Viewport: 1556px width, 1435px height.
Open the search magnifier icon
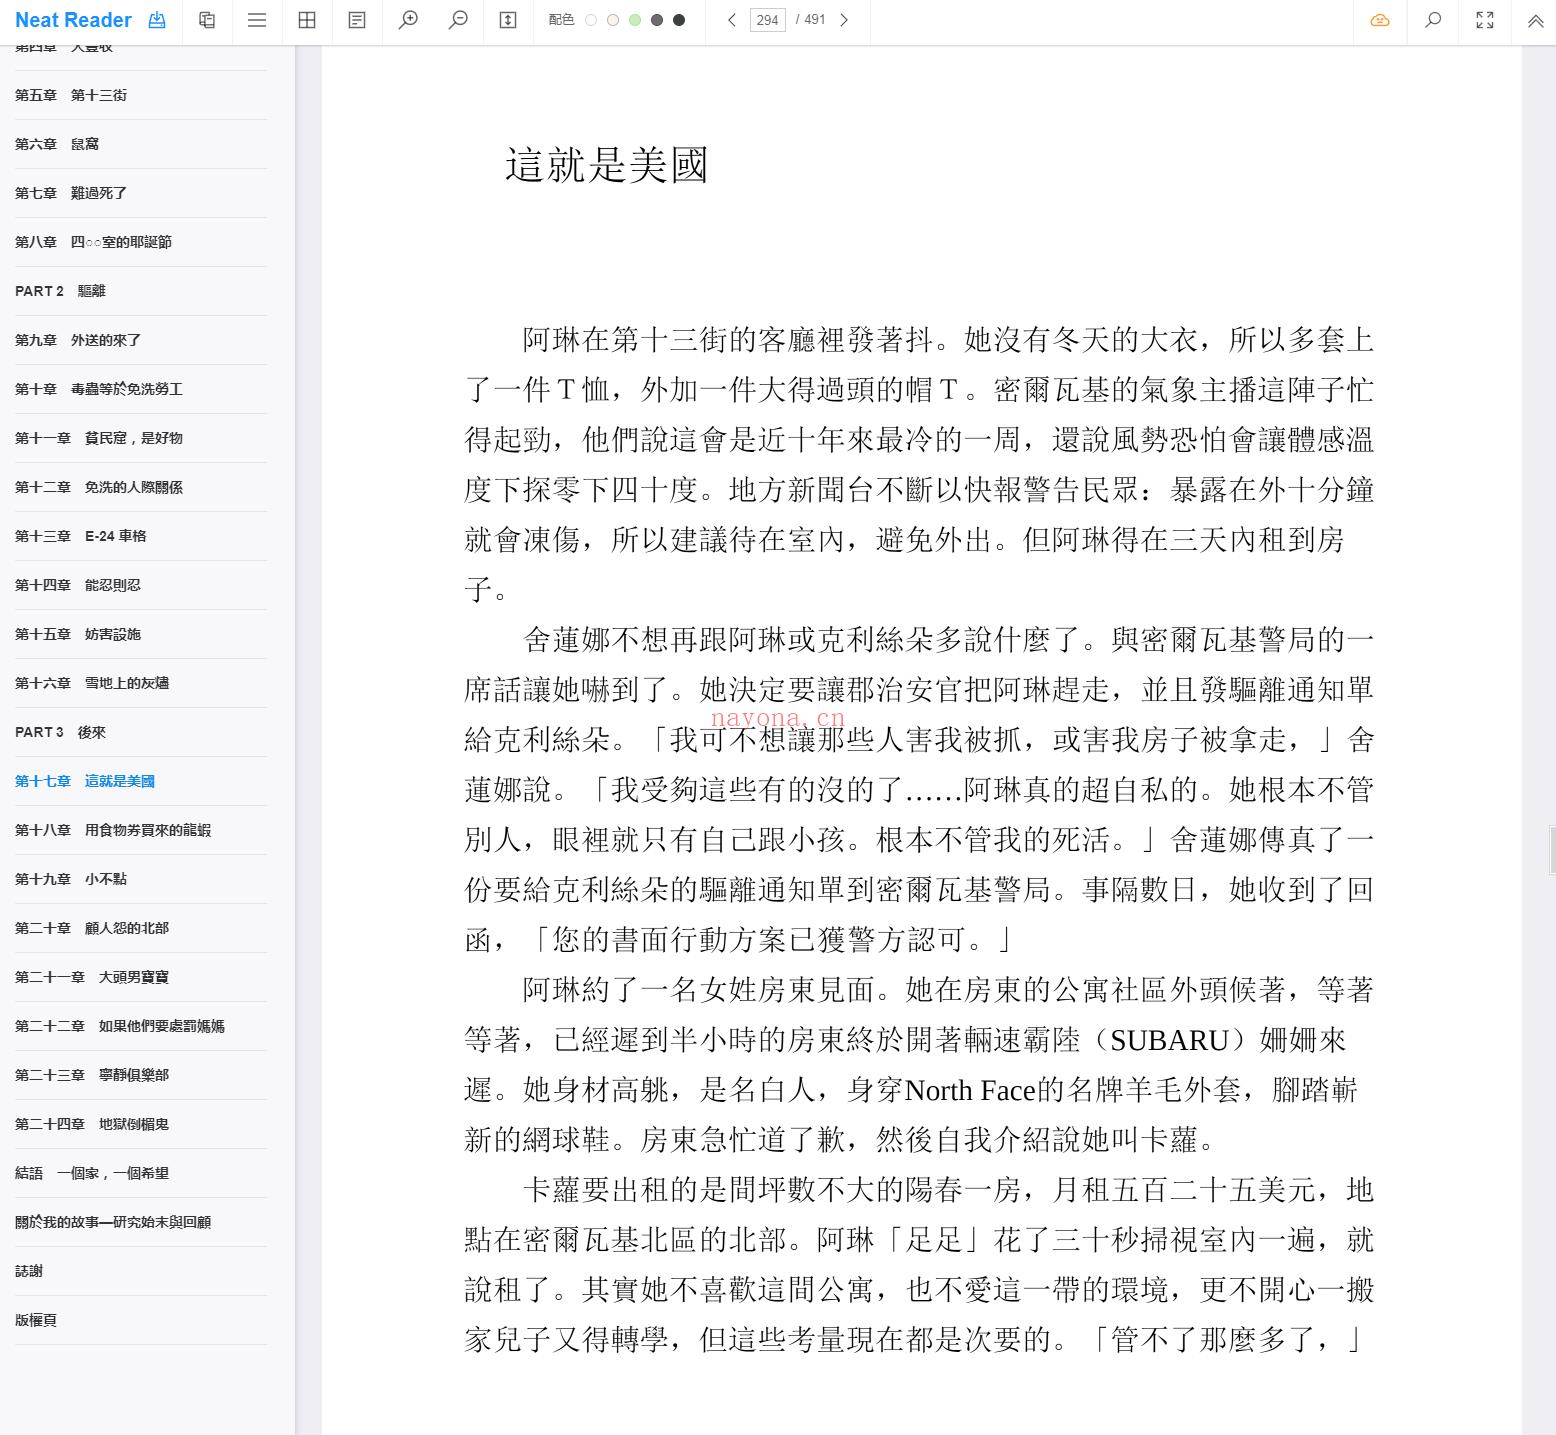pos(1433,20)
